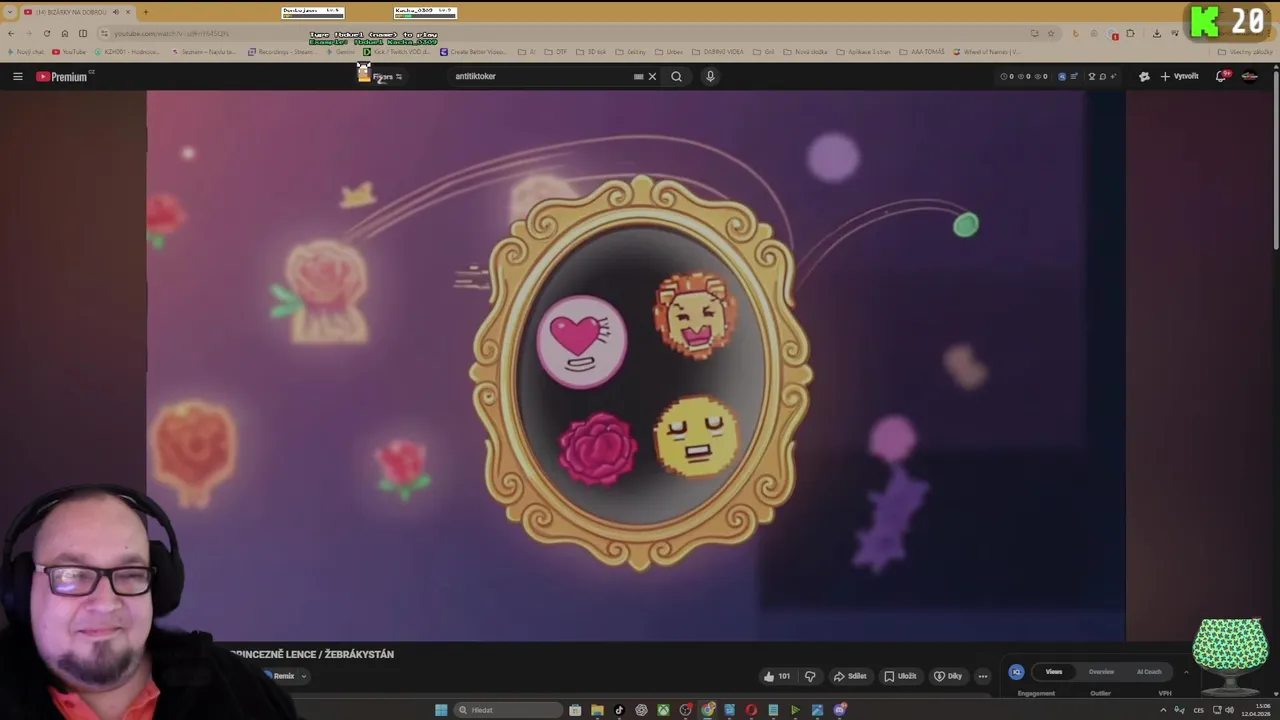This screenshot has width=1280, height=720.
Task: Open a new browser tab
Action: [x=146, y=12]
